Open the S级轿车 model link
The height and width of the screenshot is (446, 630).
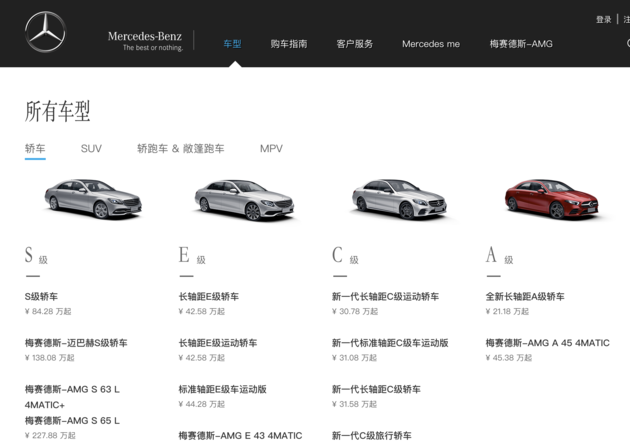[41, 297]
